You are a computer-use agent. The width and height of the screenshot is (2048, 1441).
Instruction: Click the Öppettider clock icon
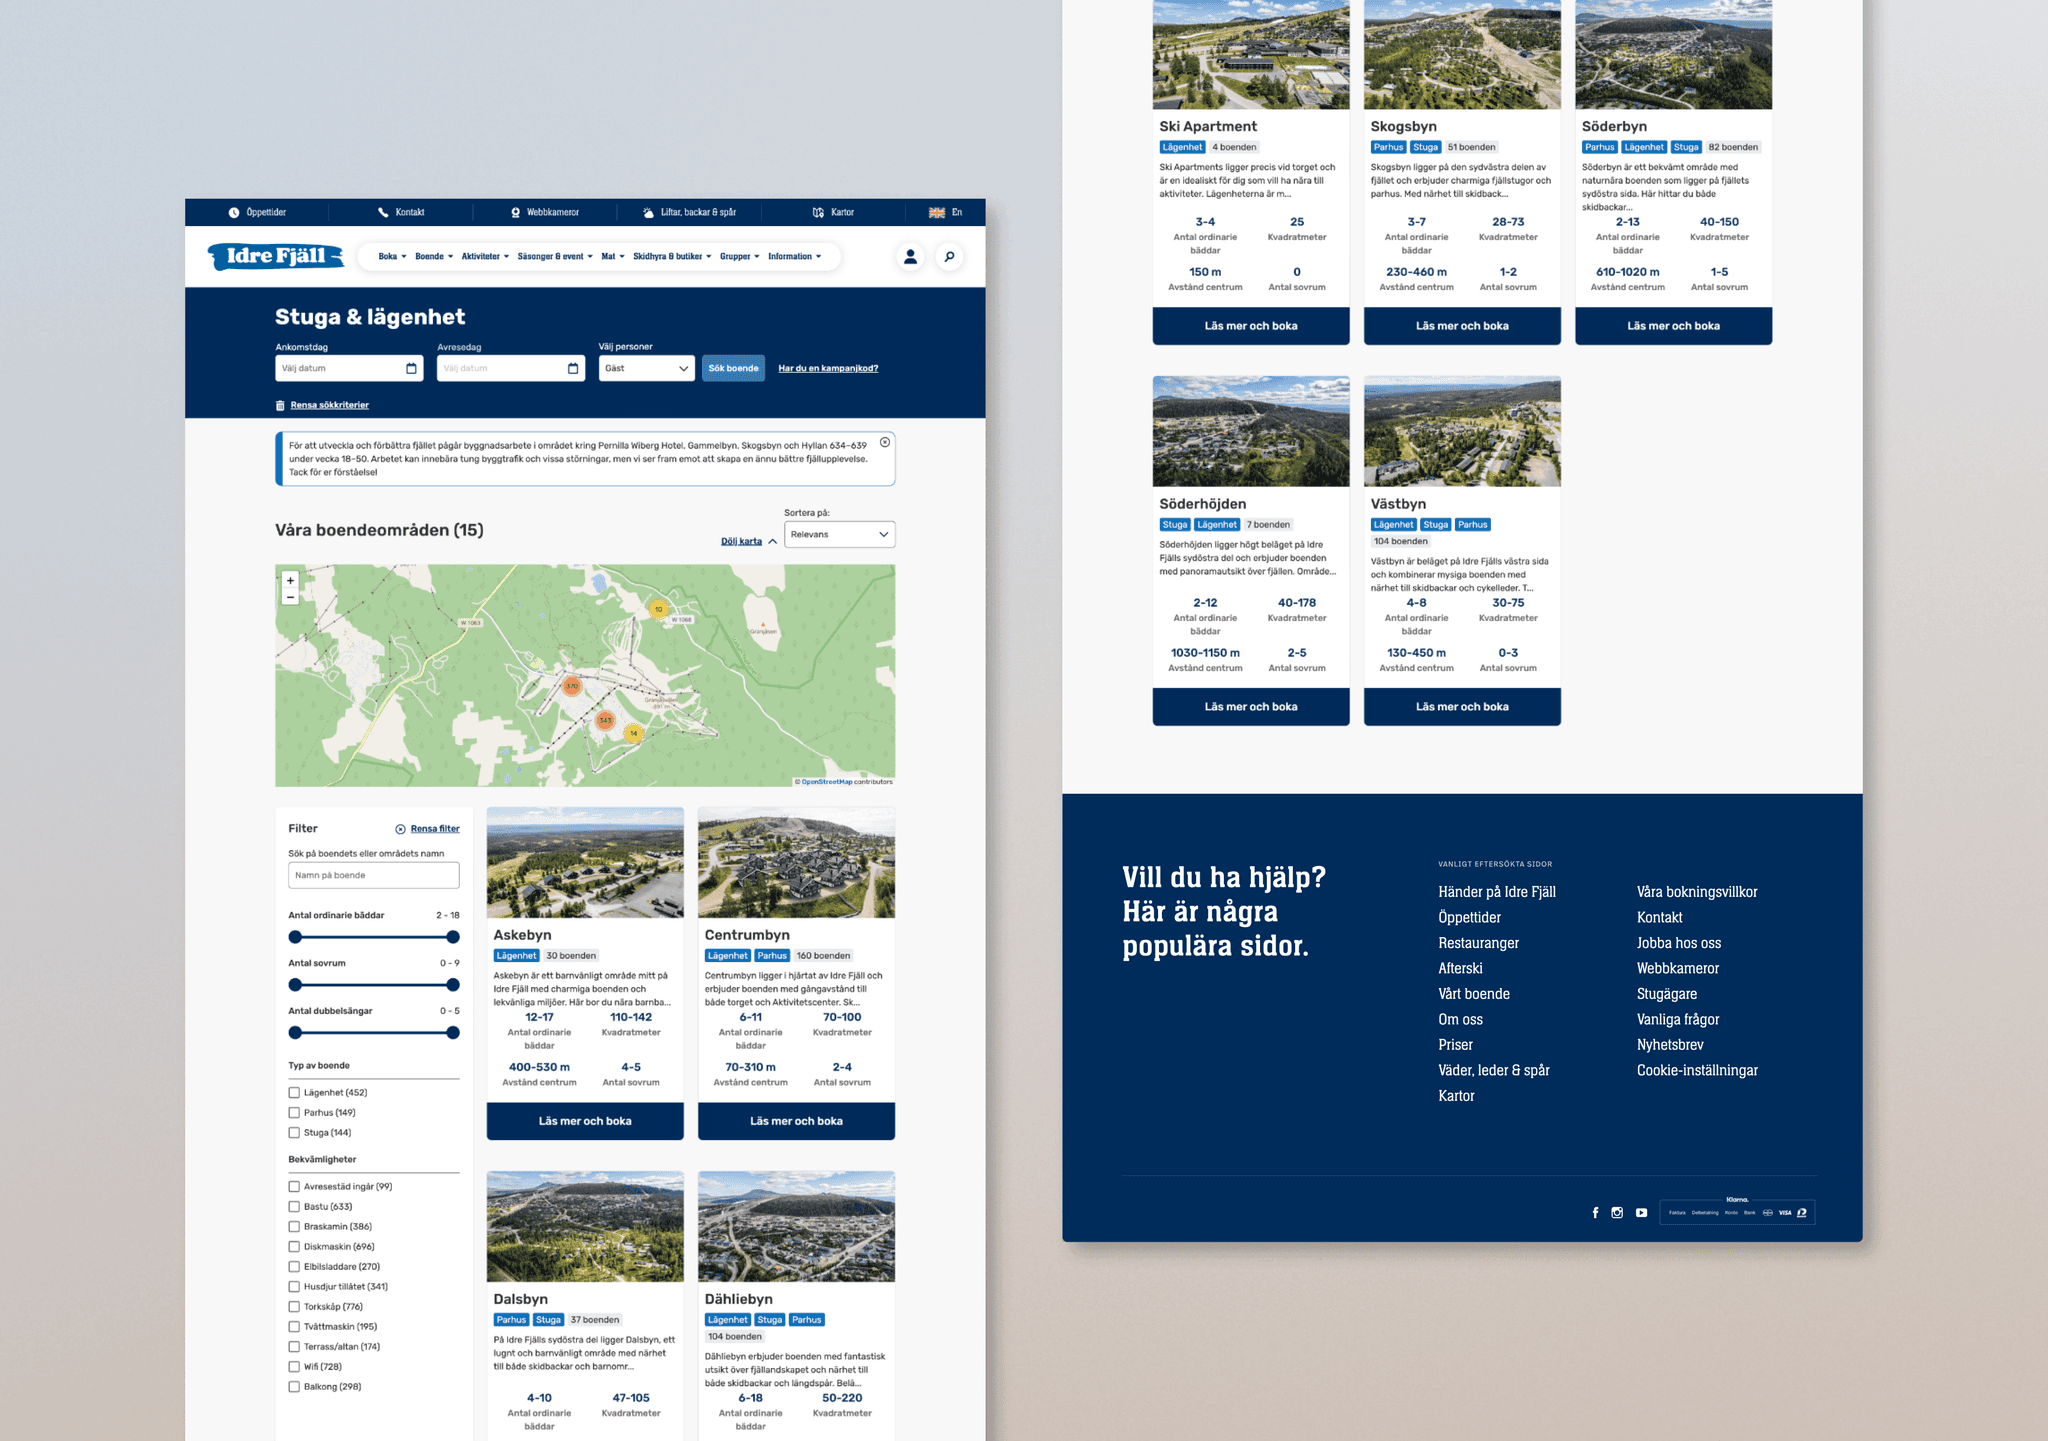[x=234, y=212]
